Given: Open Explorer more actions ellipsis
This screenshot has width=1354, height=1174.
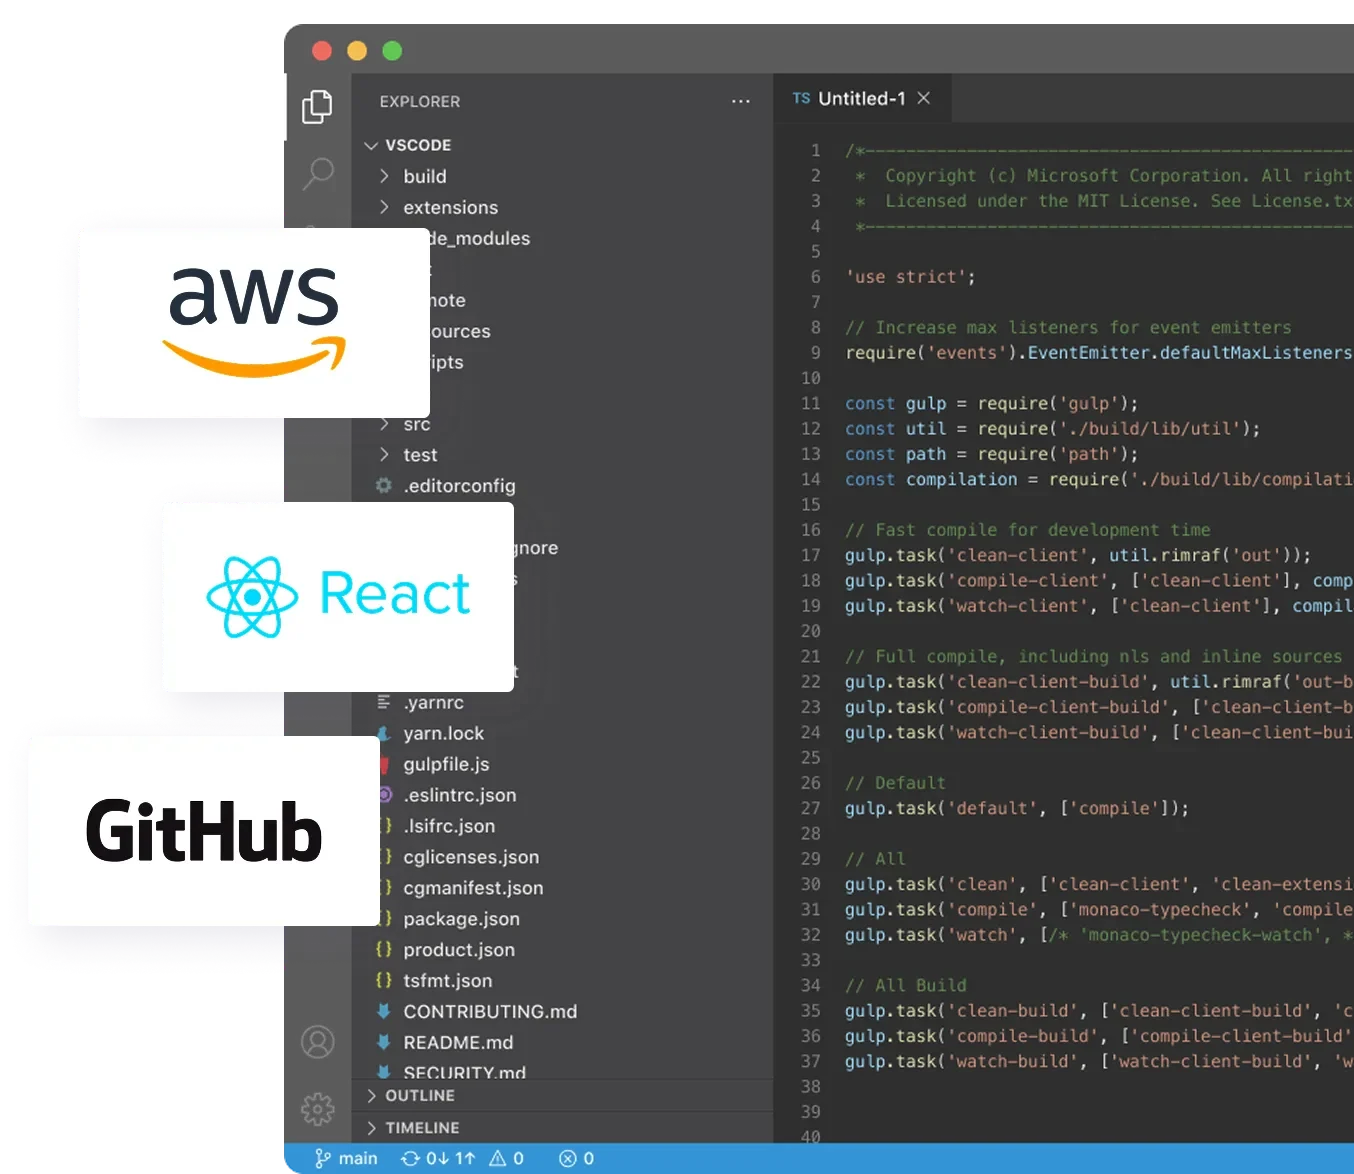Looking at the screenshot, I should coord(740,101).
